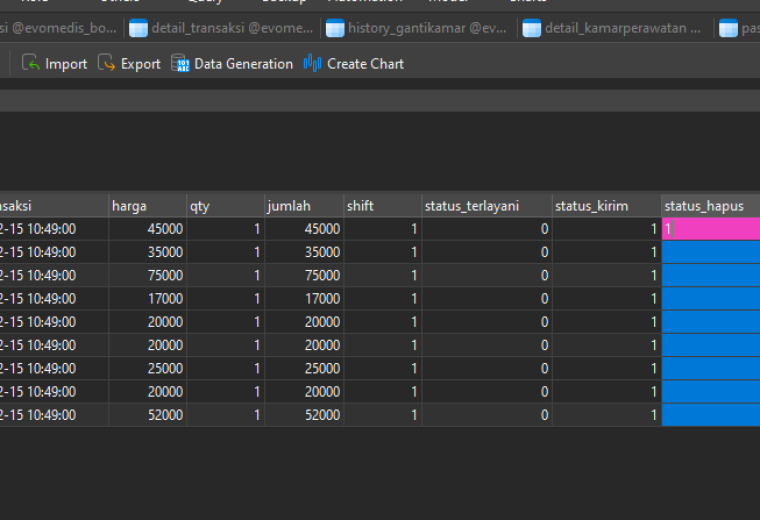Screen dimensions: 760x520
Task: Click the pink editing cell in status_hapus
Action: coord(711,229)
